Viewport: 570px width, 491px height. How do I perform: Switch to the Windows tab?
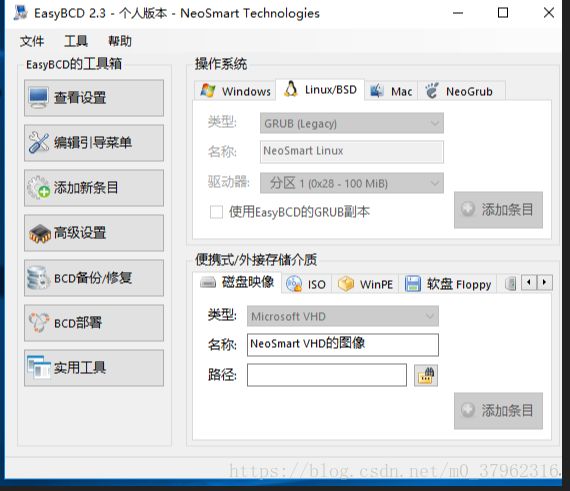(x=235, y=91)
